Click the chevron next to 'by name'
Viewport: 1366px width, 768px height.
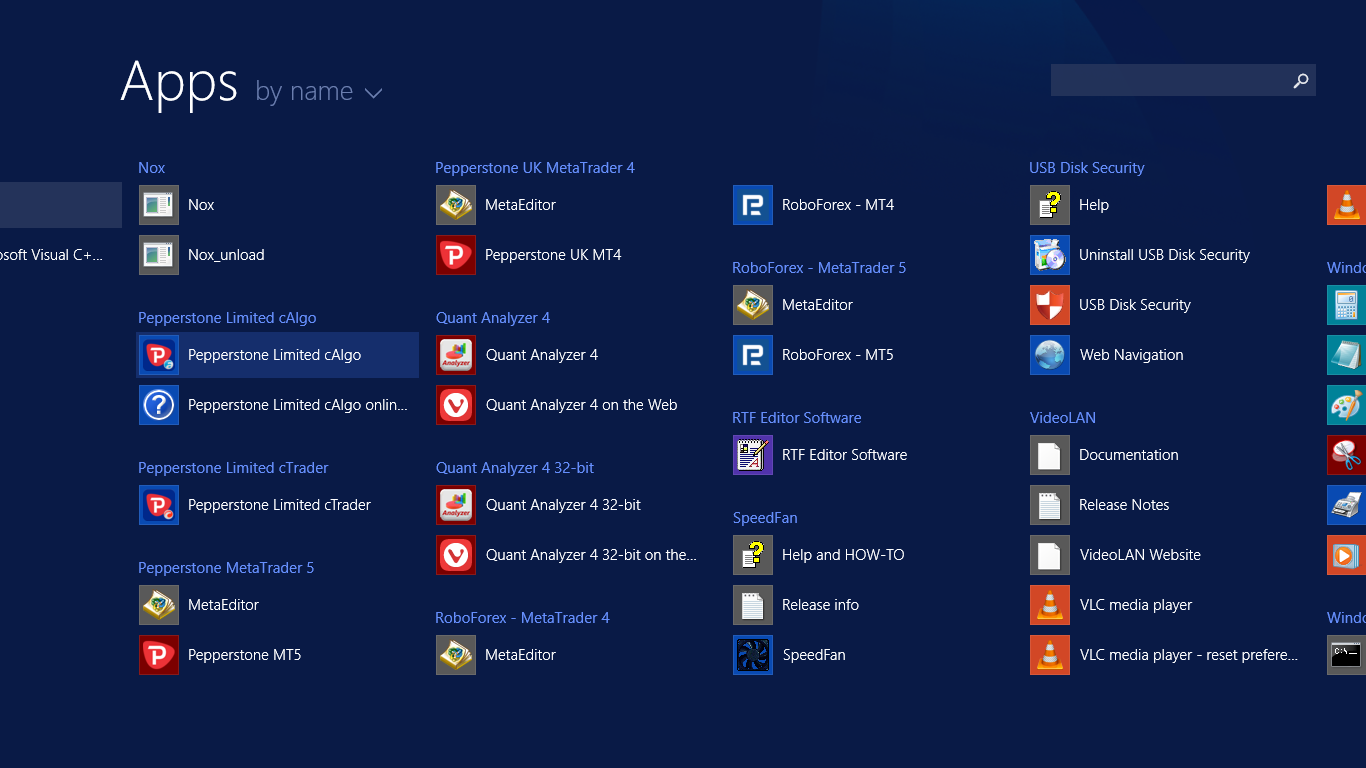coord(373,93)
